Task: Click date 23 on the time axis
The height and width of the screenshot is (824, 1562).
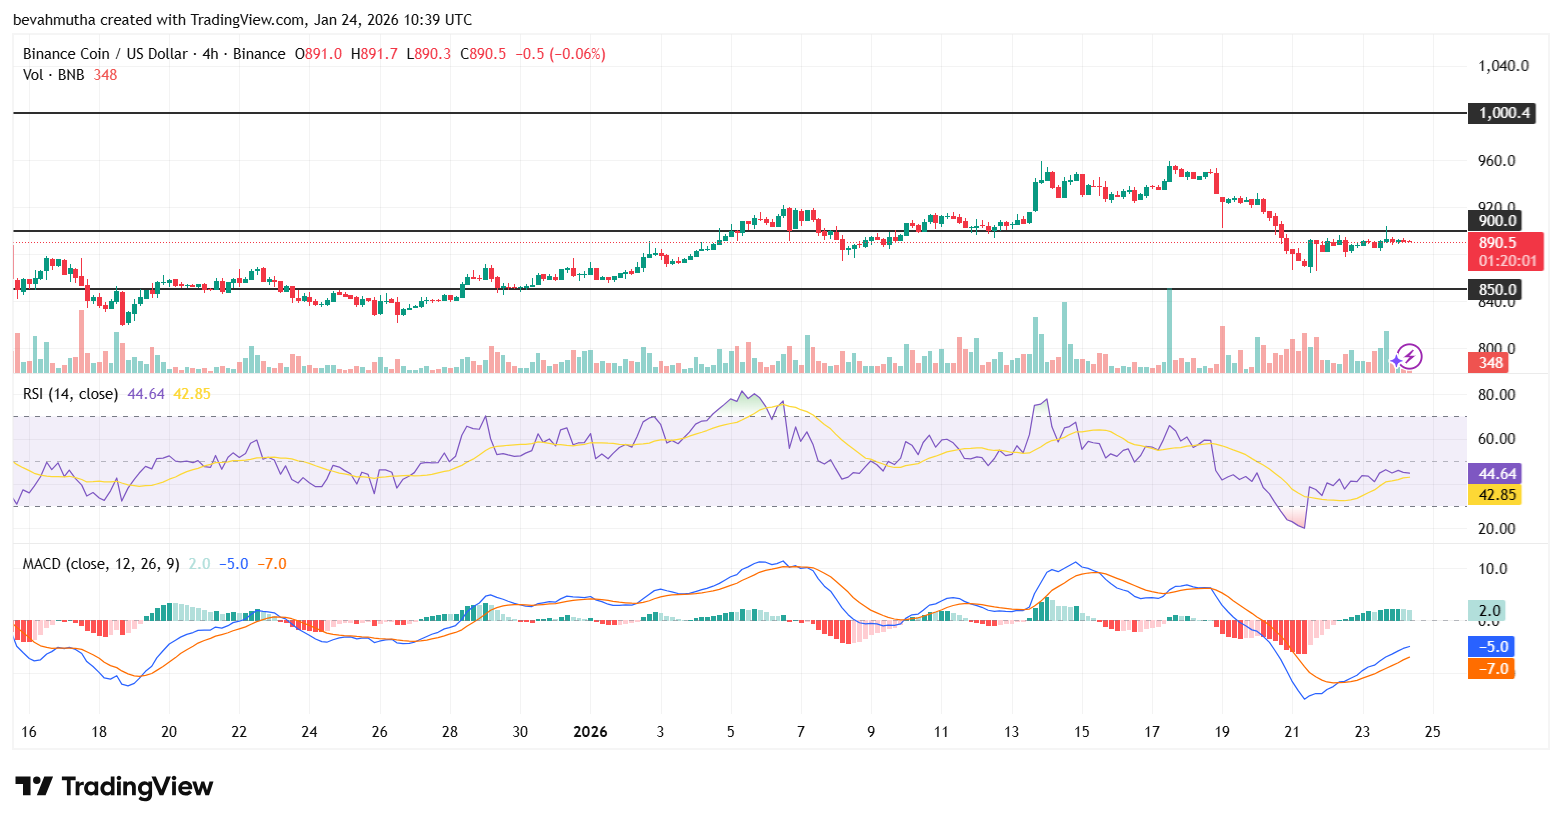Action: pos(1363,732)
